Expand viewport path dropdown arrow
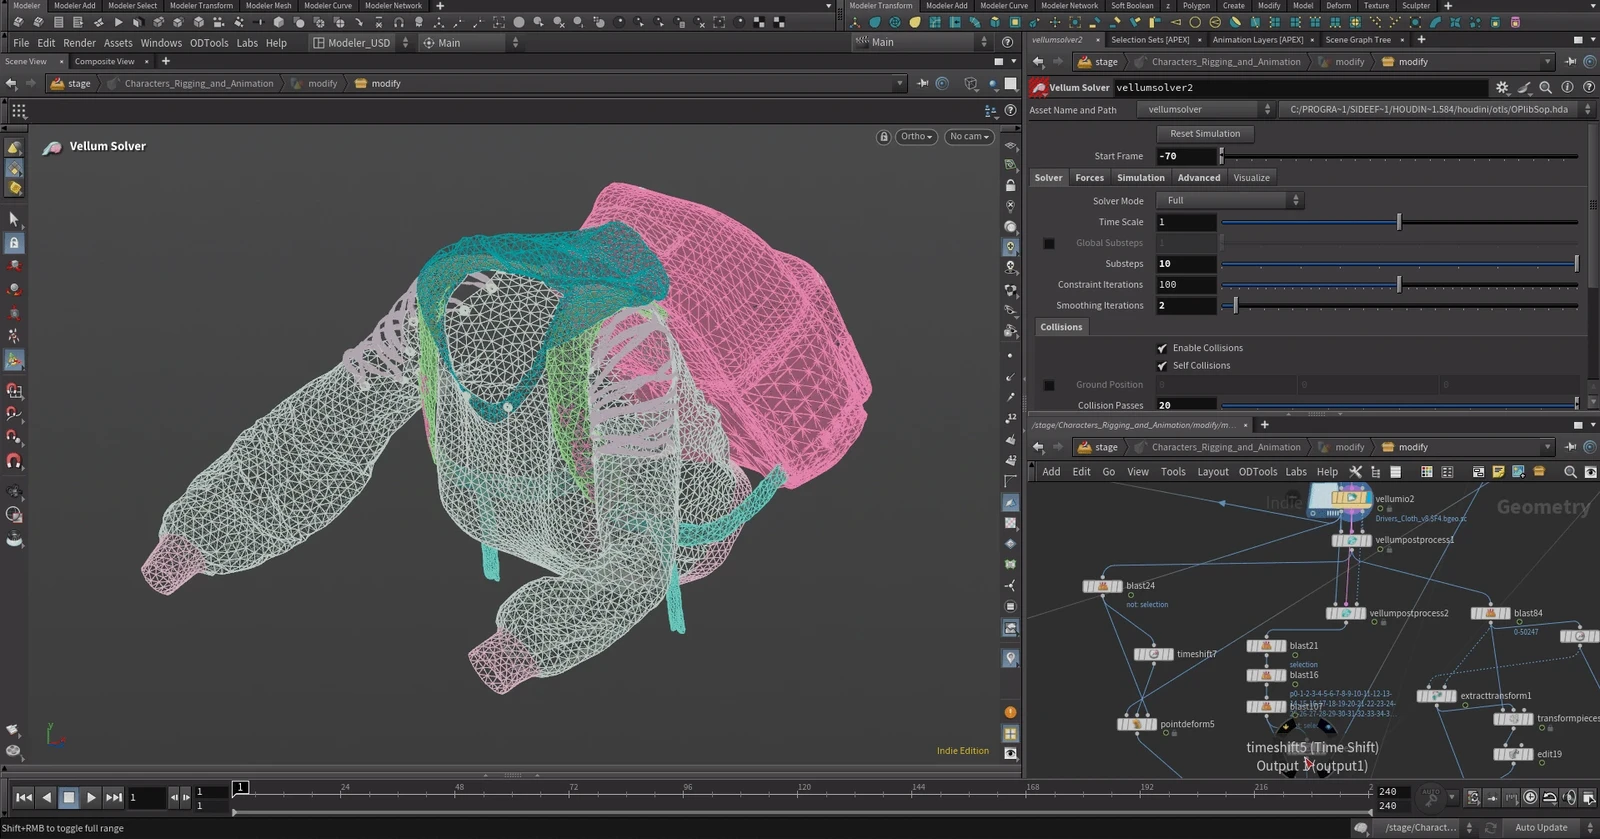Image resolution: width=1600 pixels, height=839 pixels. (899, 84)
